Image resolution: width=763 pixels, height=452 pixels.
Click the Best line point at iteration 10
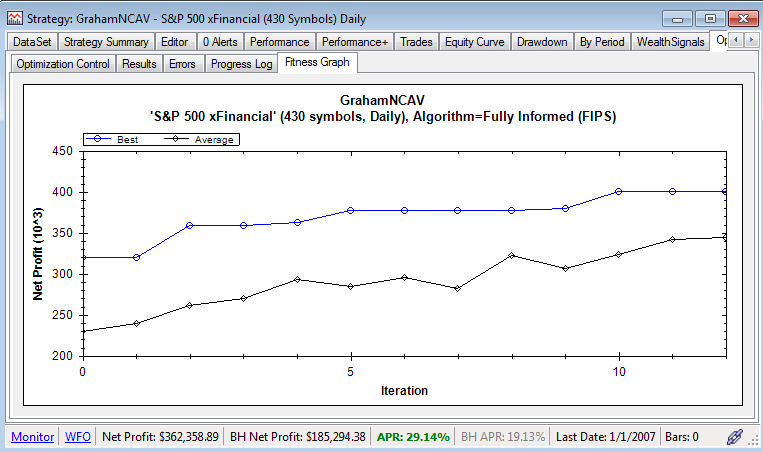tap(619, 191)
